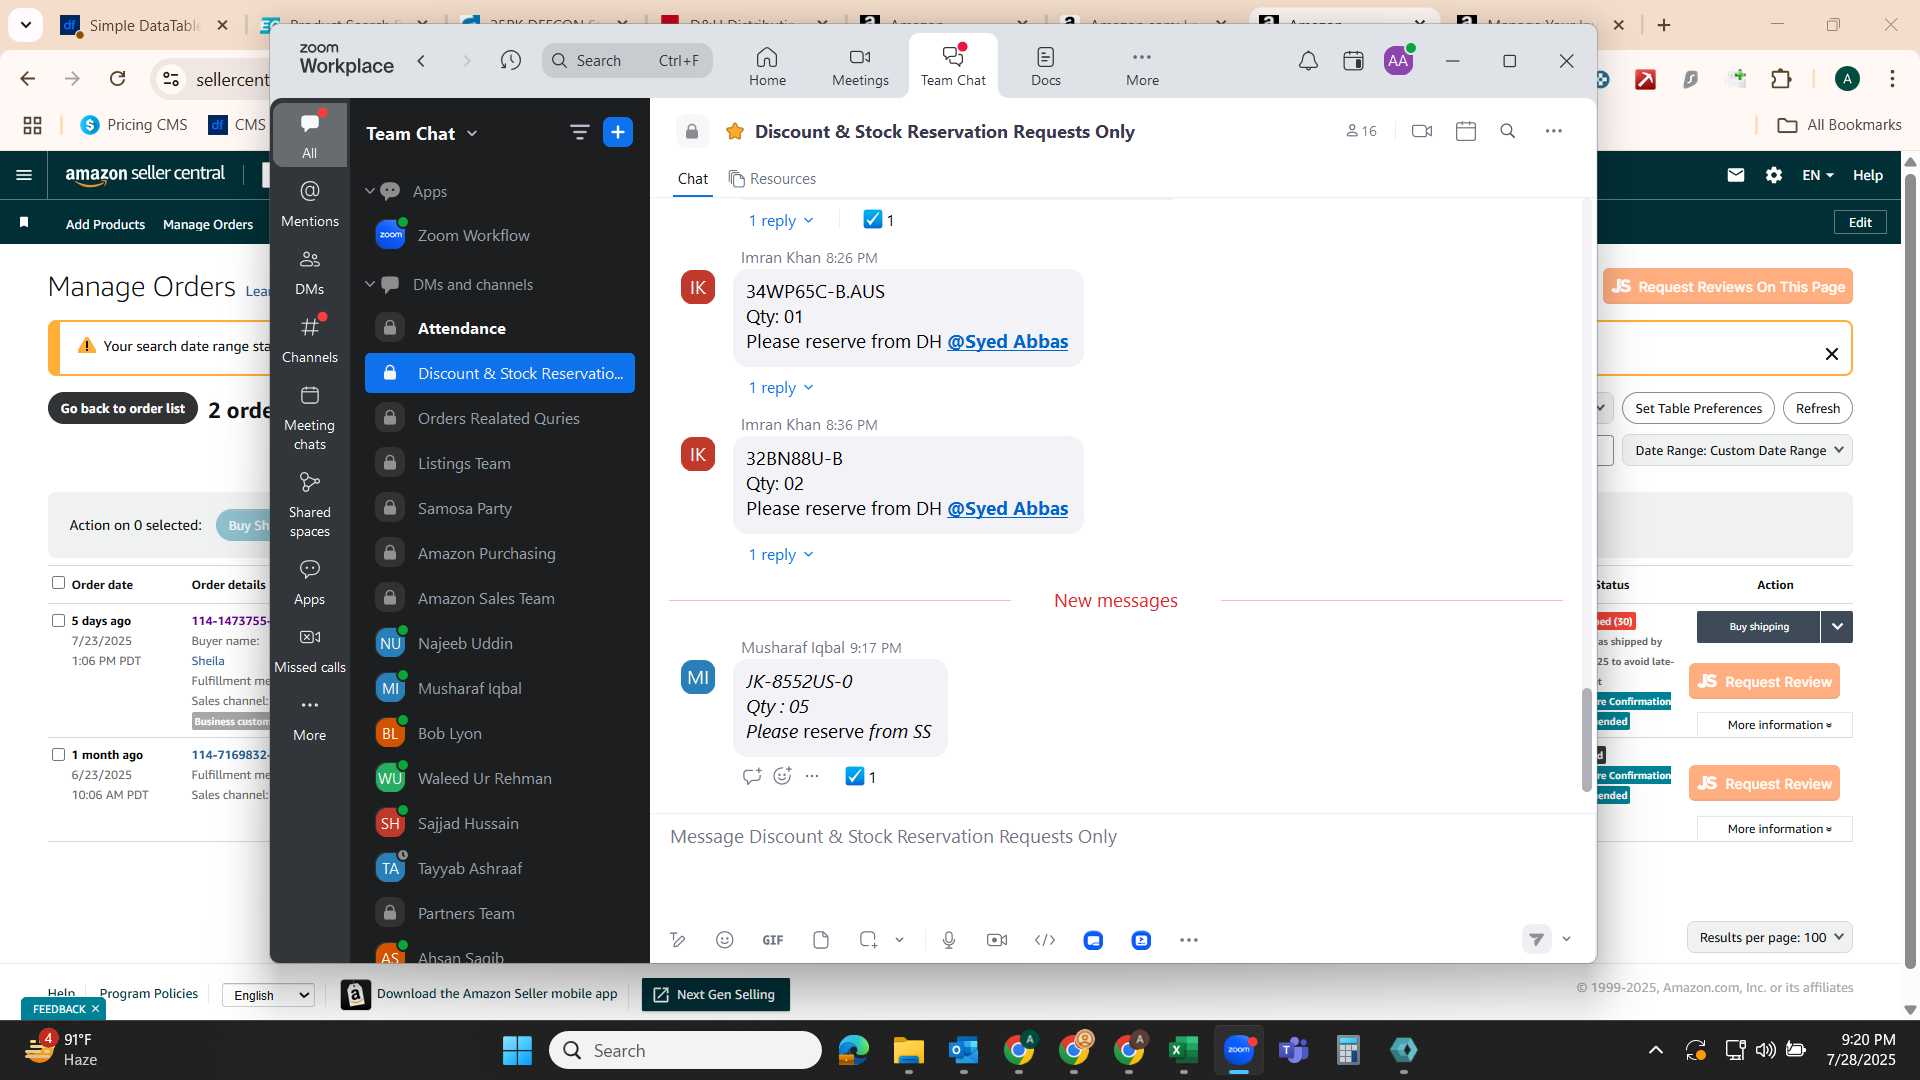Click Refresh button in Manage Orders

point(1817,408)
